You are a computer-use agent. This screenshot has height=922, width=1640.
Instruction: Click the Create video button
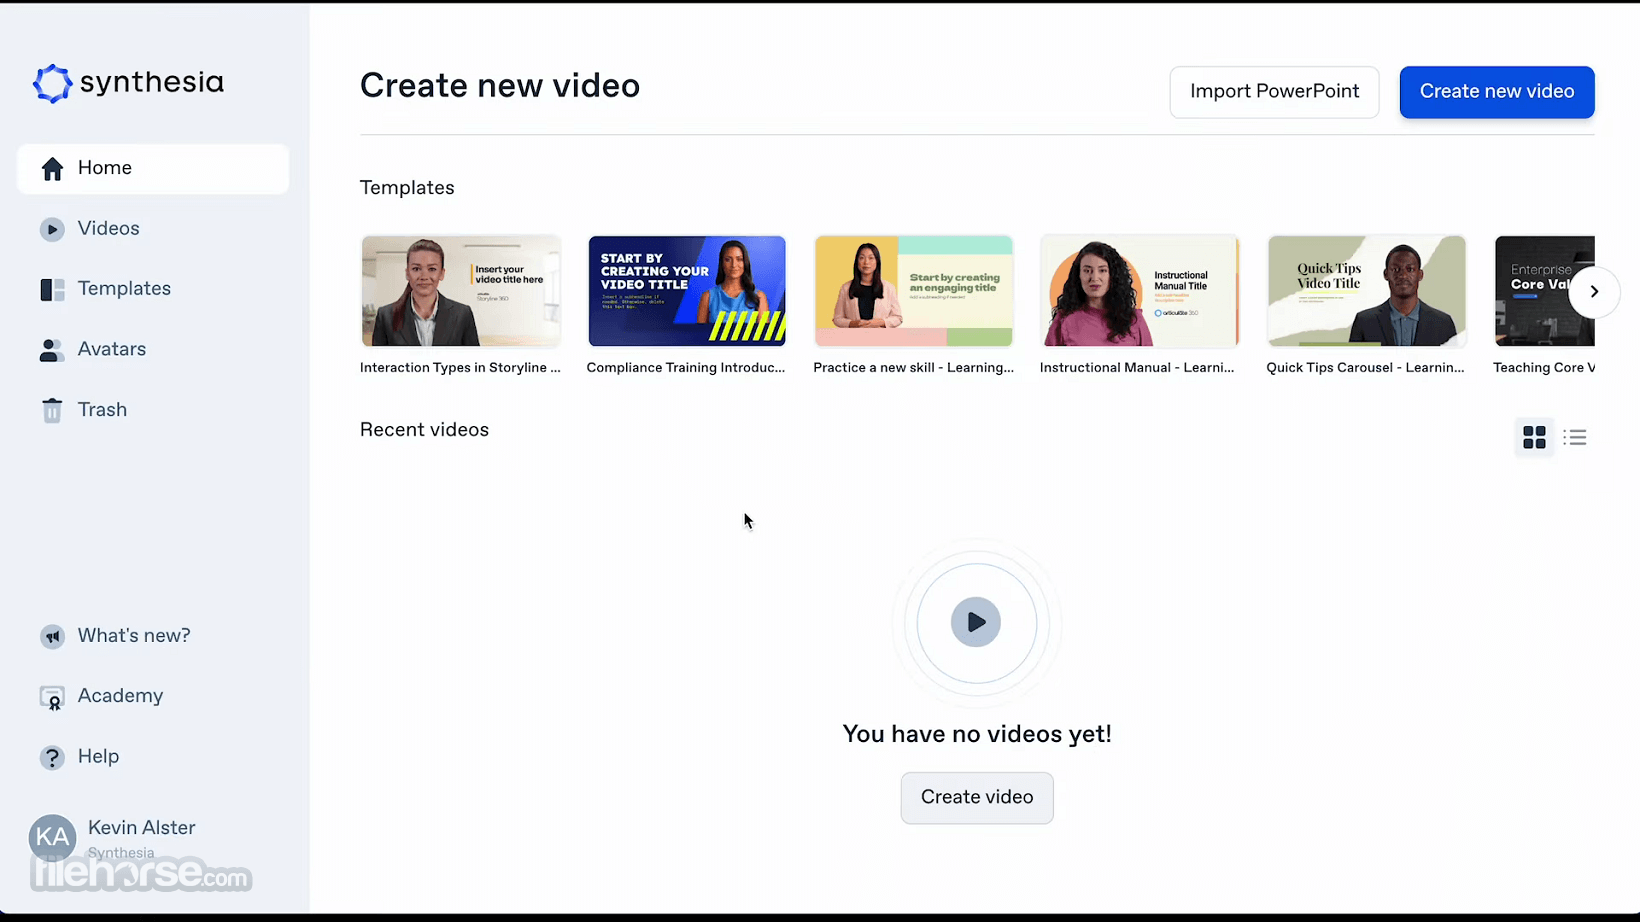pos(977,798)
